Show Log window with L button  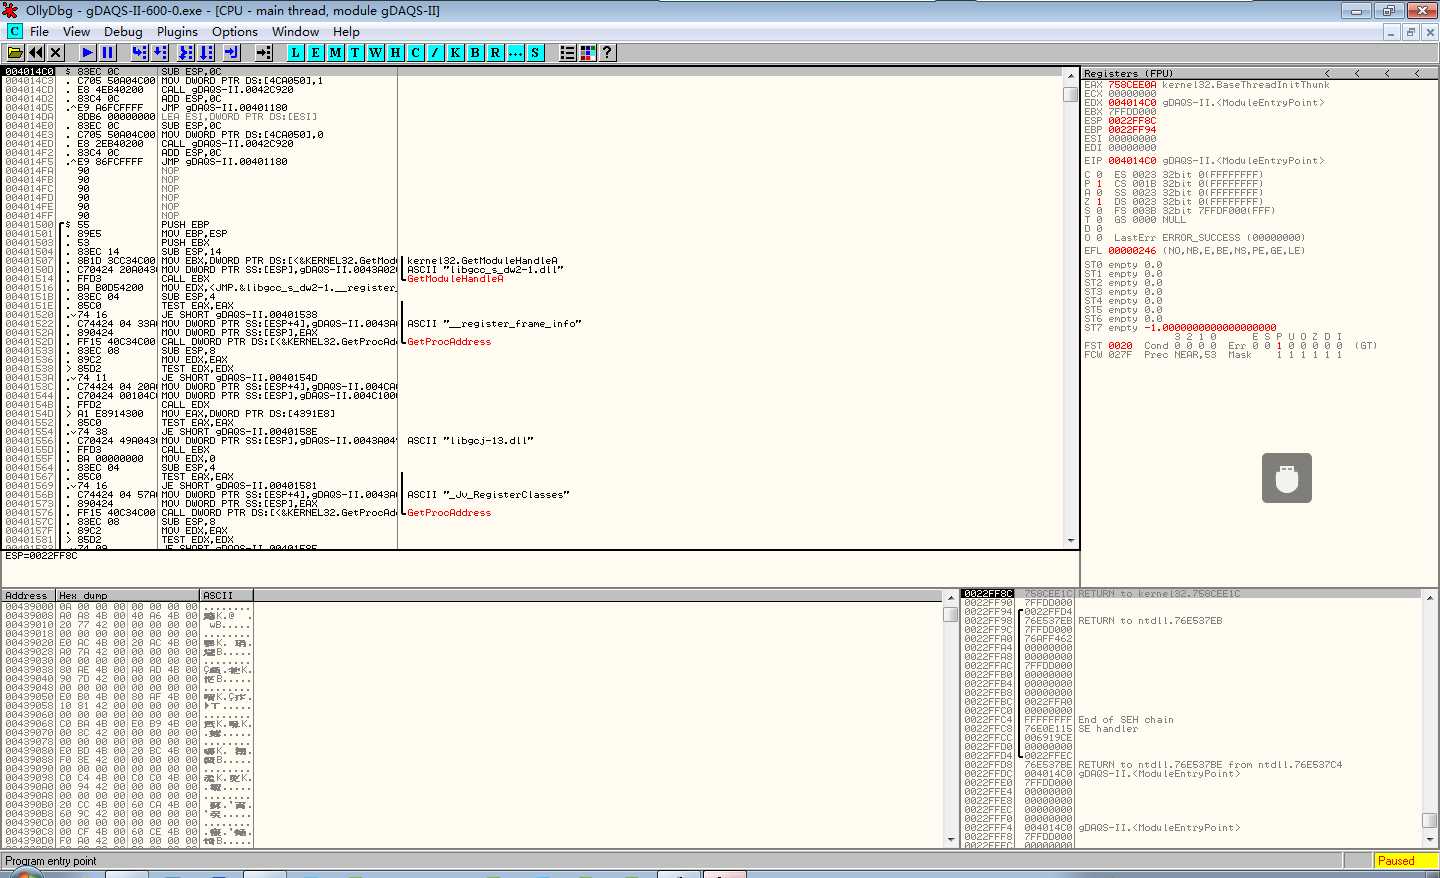tap(296, 52)
